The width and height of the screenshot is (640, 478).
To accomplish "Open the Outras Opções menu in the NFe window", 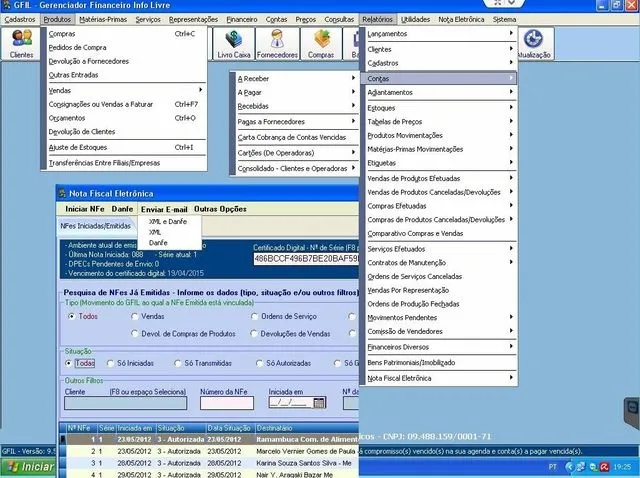I will [x=220, y=208].
